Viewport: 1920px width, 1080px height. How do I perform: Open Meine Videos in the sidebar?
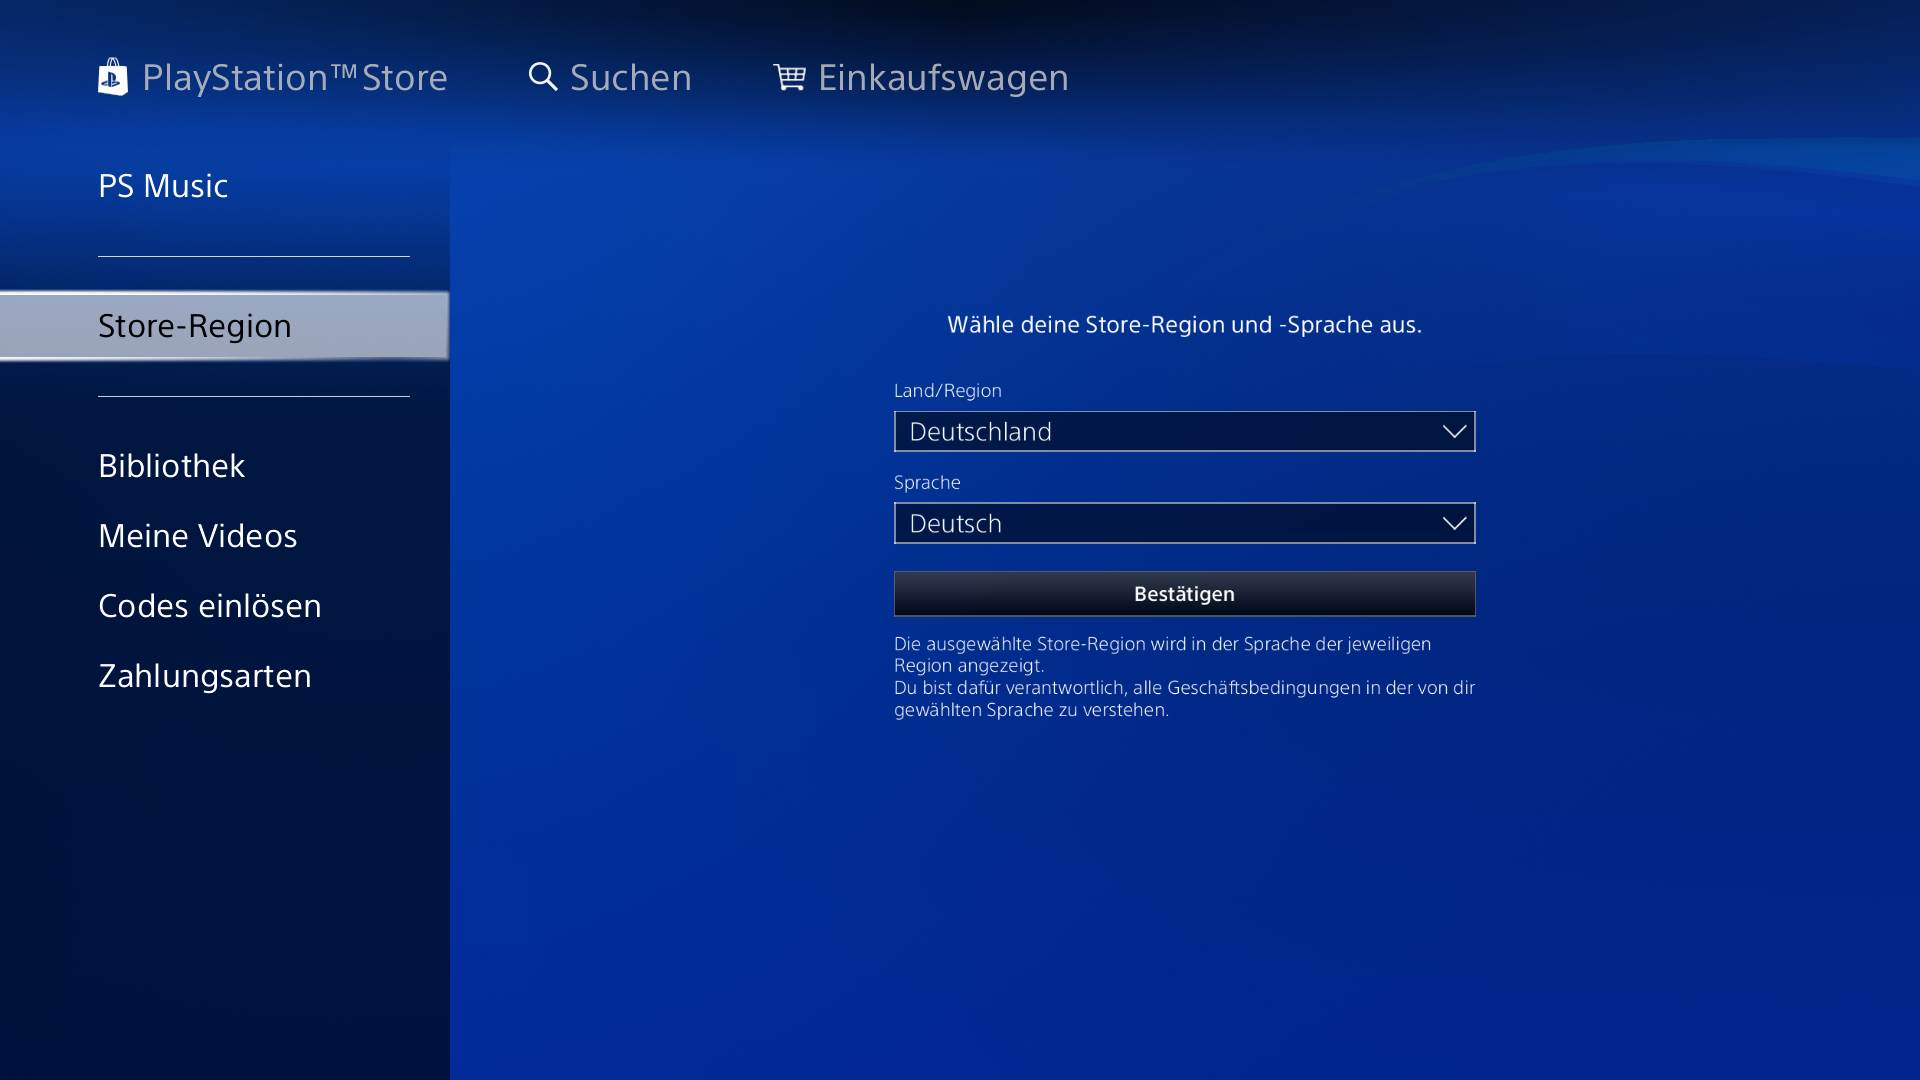198,536
